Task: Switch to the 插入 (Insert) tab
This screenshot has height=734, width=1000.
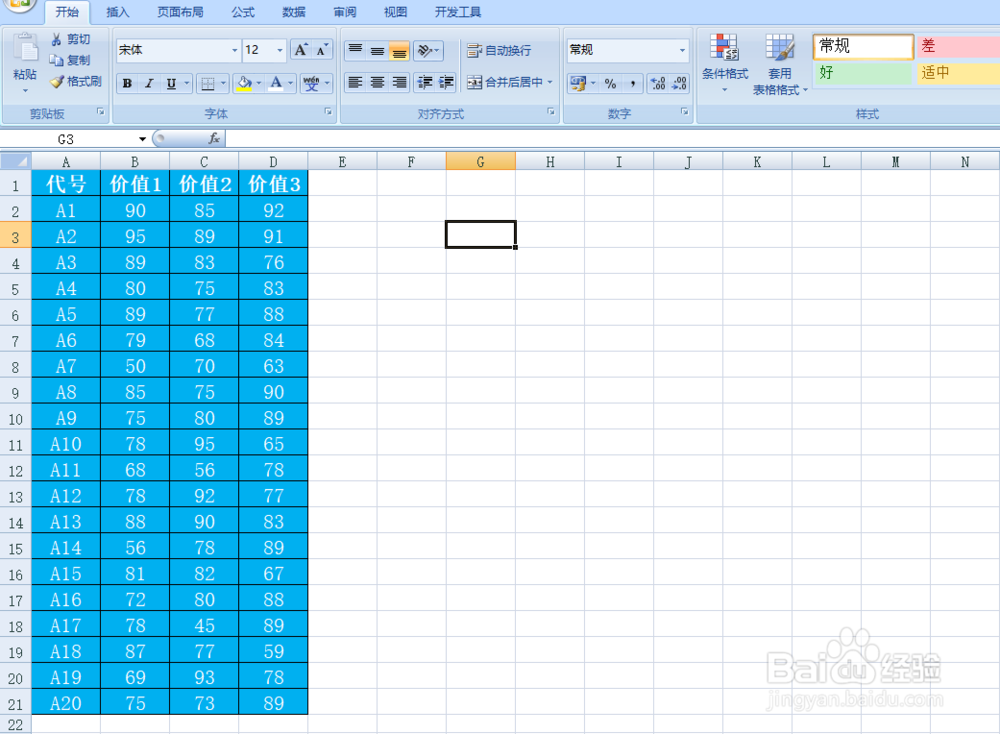Action: coord(117,12)
